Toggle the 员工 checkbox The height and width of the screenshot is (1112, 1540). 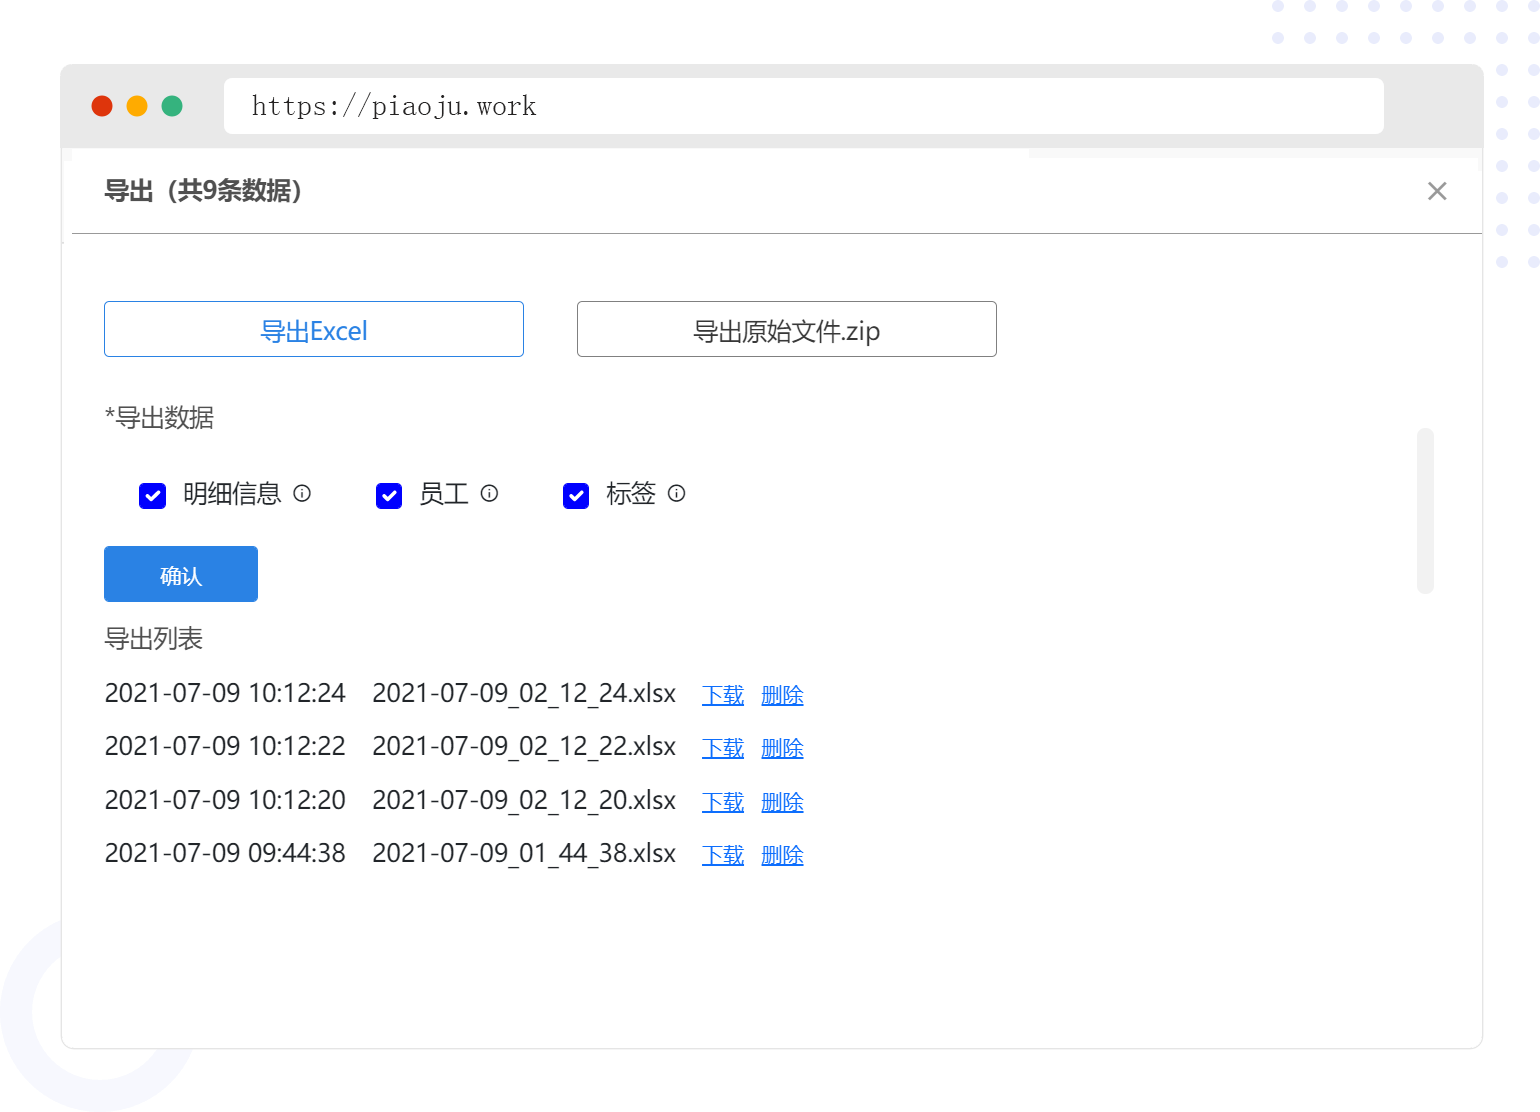tap(389, 496)
